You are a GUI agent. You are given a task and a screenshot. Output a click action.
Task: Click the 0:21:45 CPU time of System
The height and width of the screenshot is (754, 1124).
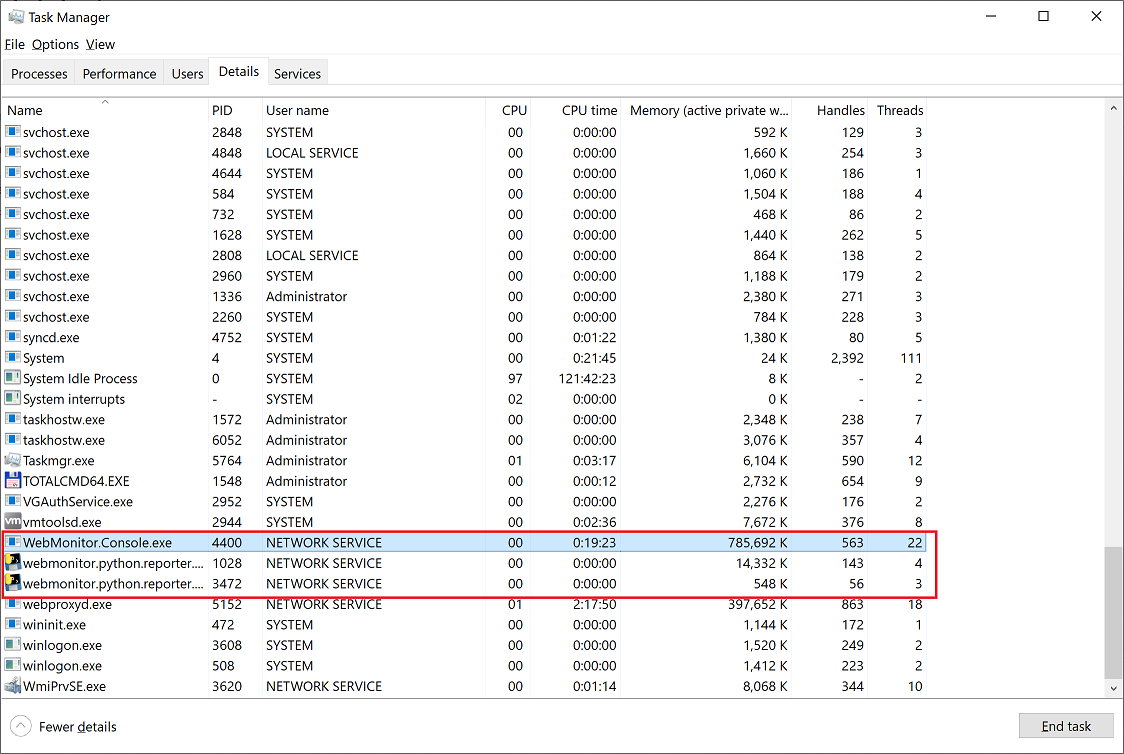click(594, 358)
